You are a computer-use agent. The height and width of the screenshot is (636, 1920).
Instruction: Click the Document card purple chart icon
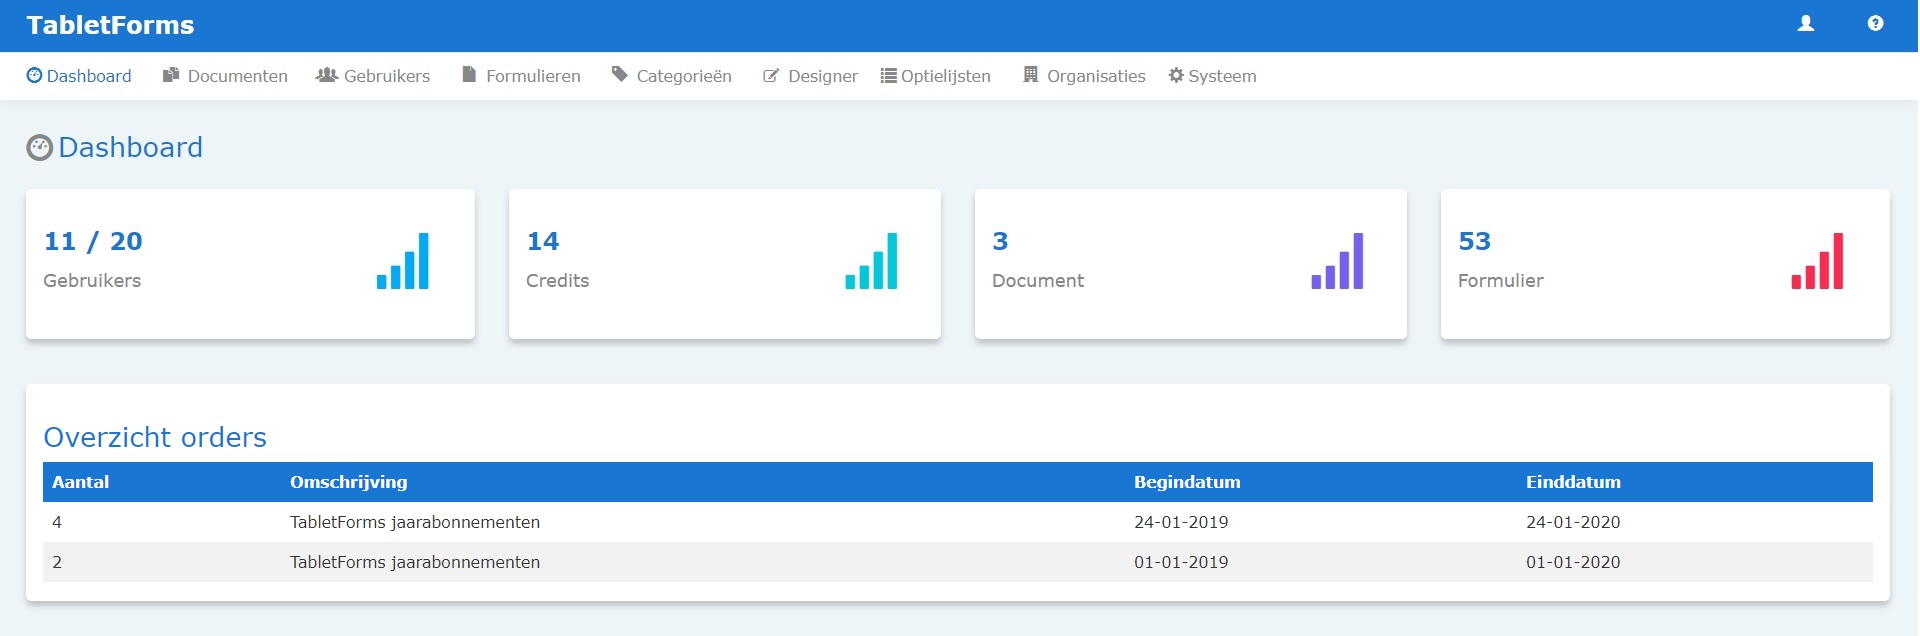click(1337, 261)
